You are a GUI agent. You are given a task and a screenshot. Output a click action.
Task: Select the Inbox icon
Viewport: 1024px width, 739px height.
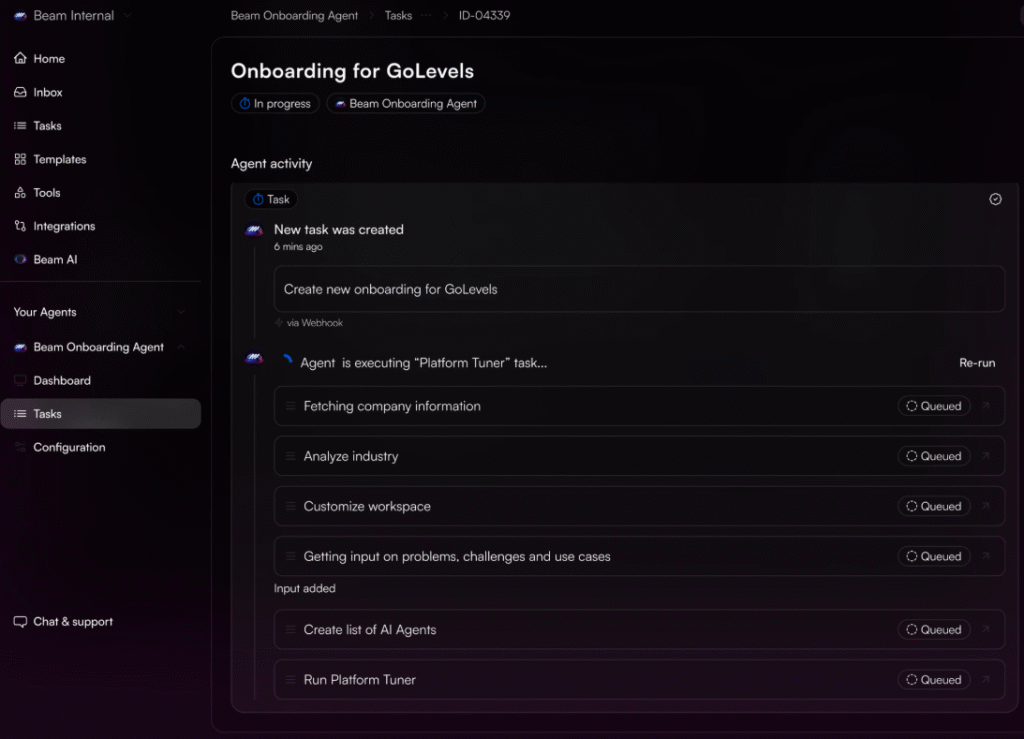(20, 92)
